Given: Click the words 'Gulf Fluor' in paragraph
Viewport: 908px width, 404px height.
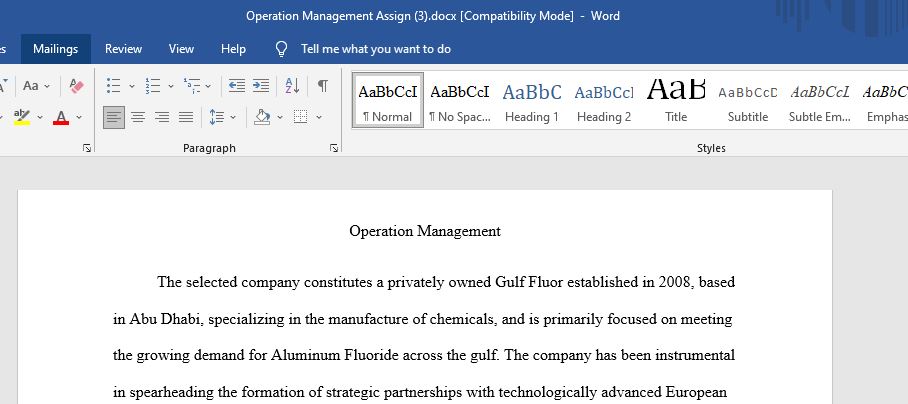Looking at the screenshot, I should 529,282.
